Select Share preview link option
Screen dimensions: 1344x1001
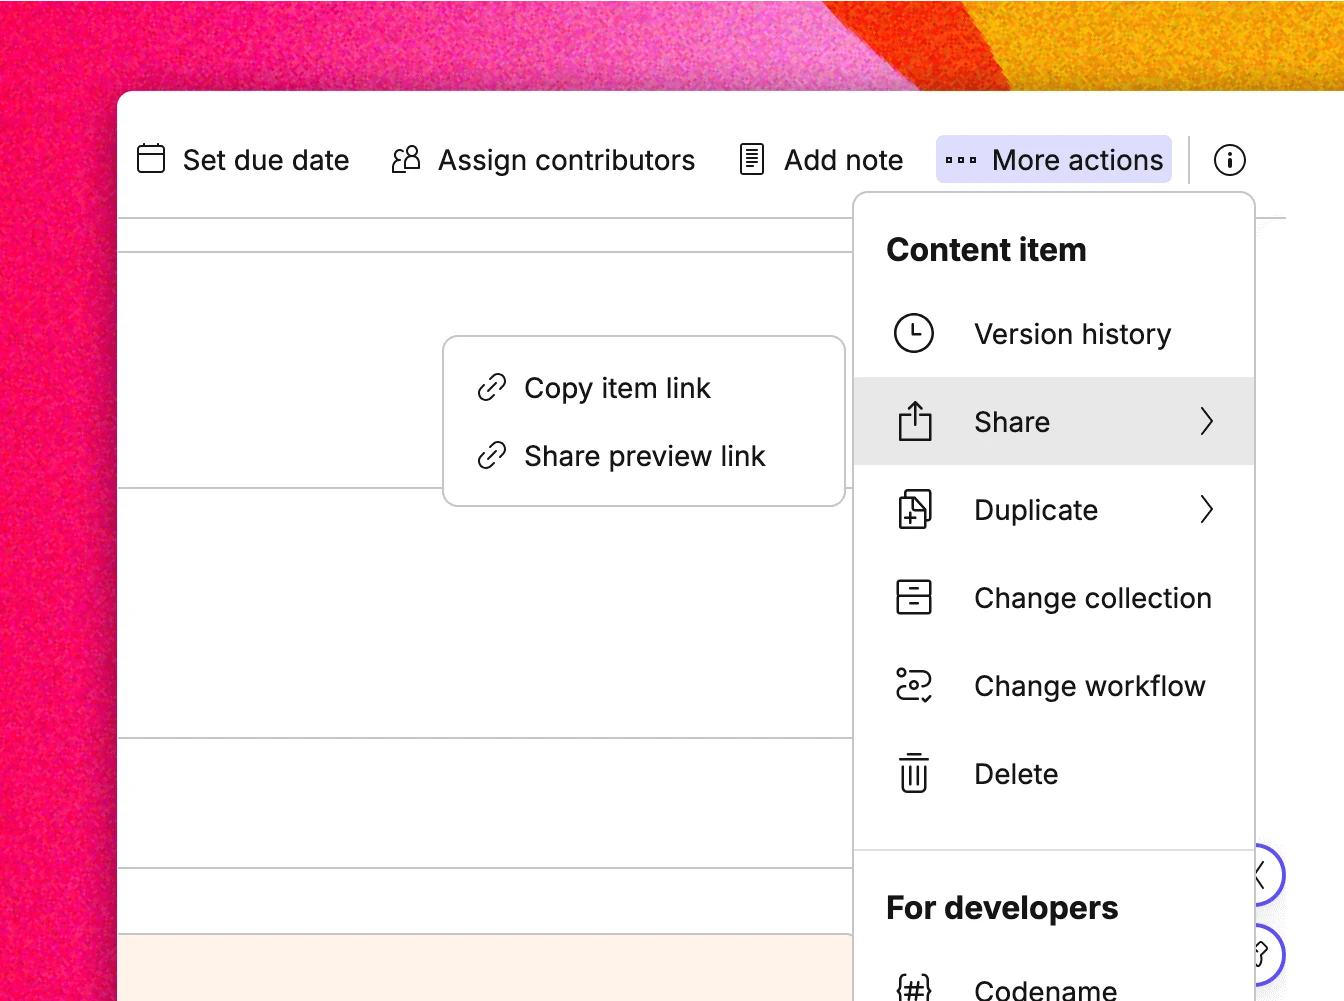(x=644, y=457)
